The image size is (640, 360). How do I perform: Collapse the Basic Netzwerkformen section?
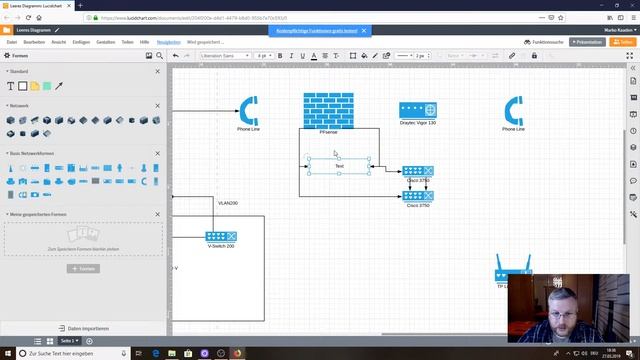tap(7, 153)
